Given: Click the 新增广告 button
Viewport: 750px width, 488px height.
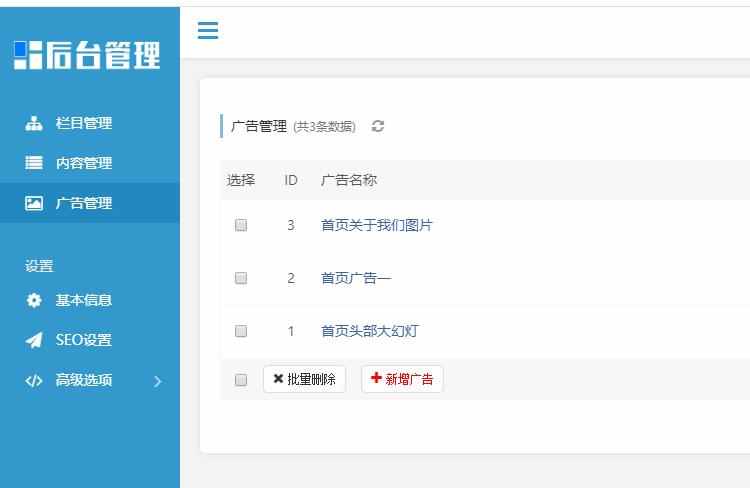Looking at the screenshot, I should point(402,379).
